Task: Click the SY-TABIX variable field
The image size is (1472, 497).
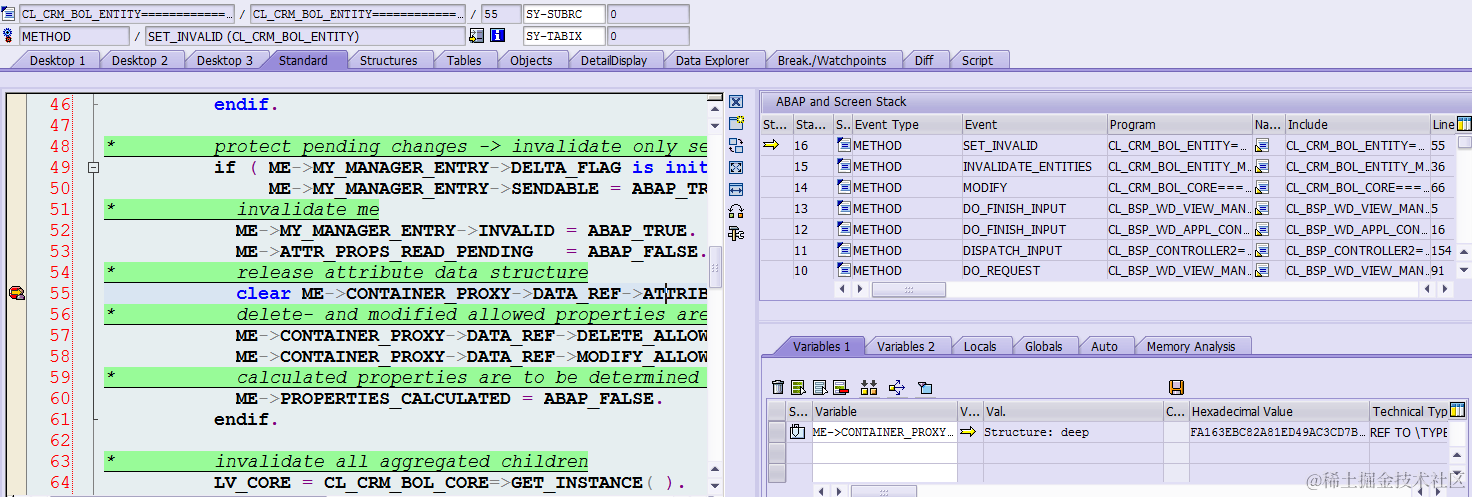Action: click(x=564, y=36)
